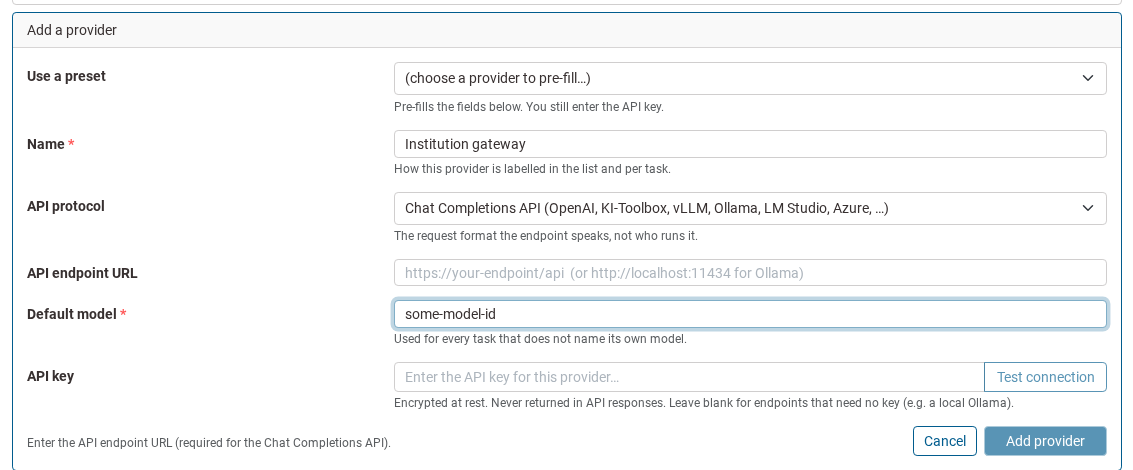This screenshot has width=1133, height=470.
Task: Click the Default model label
Action: [x=77, y=314]
